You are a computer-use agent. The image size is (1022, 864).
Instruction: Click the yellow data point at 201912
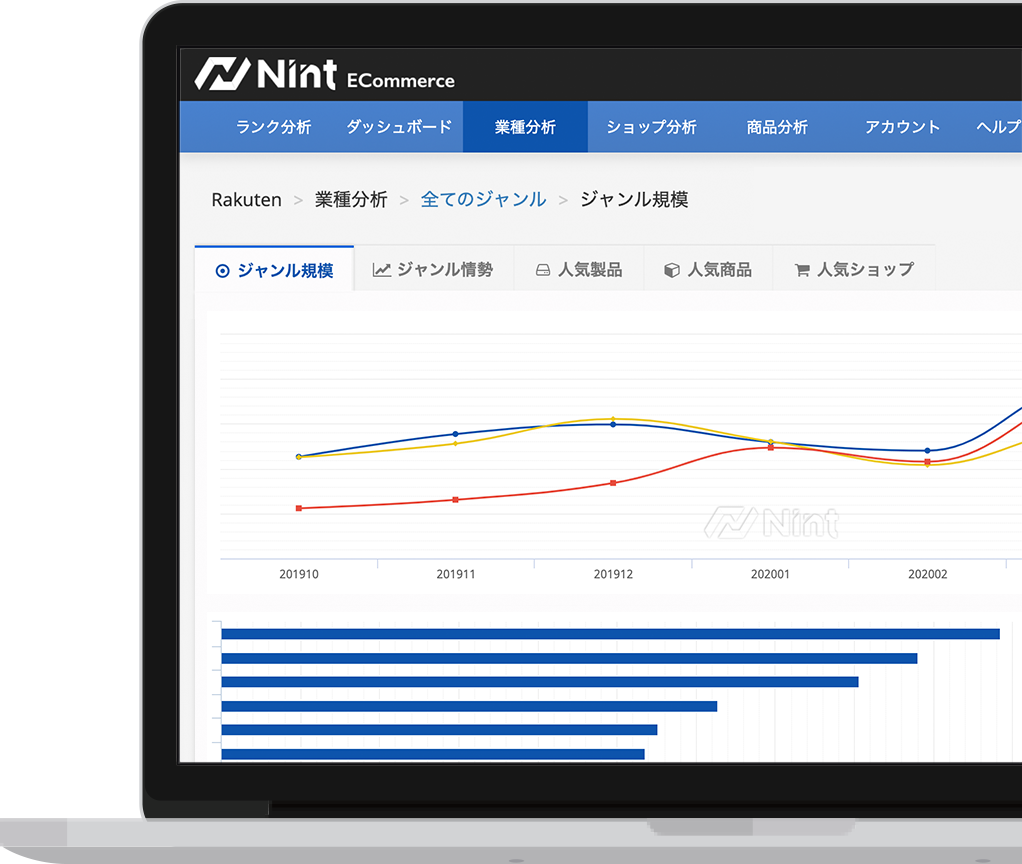[613, 419]
